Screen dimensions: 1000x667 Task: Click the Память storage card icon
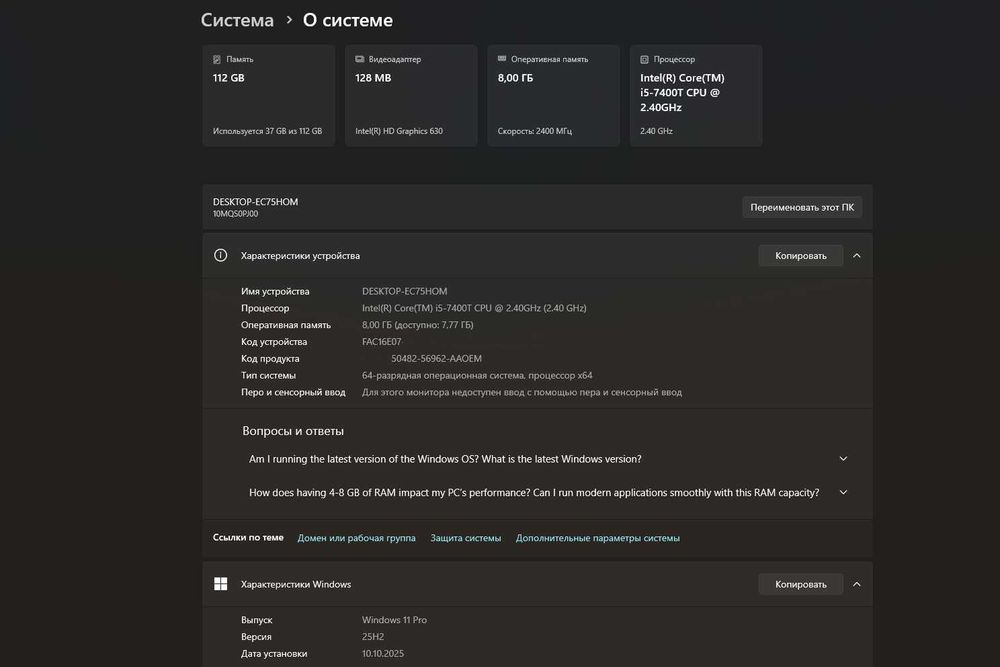(x=217, y=59)
